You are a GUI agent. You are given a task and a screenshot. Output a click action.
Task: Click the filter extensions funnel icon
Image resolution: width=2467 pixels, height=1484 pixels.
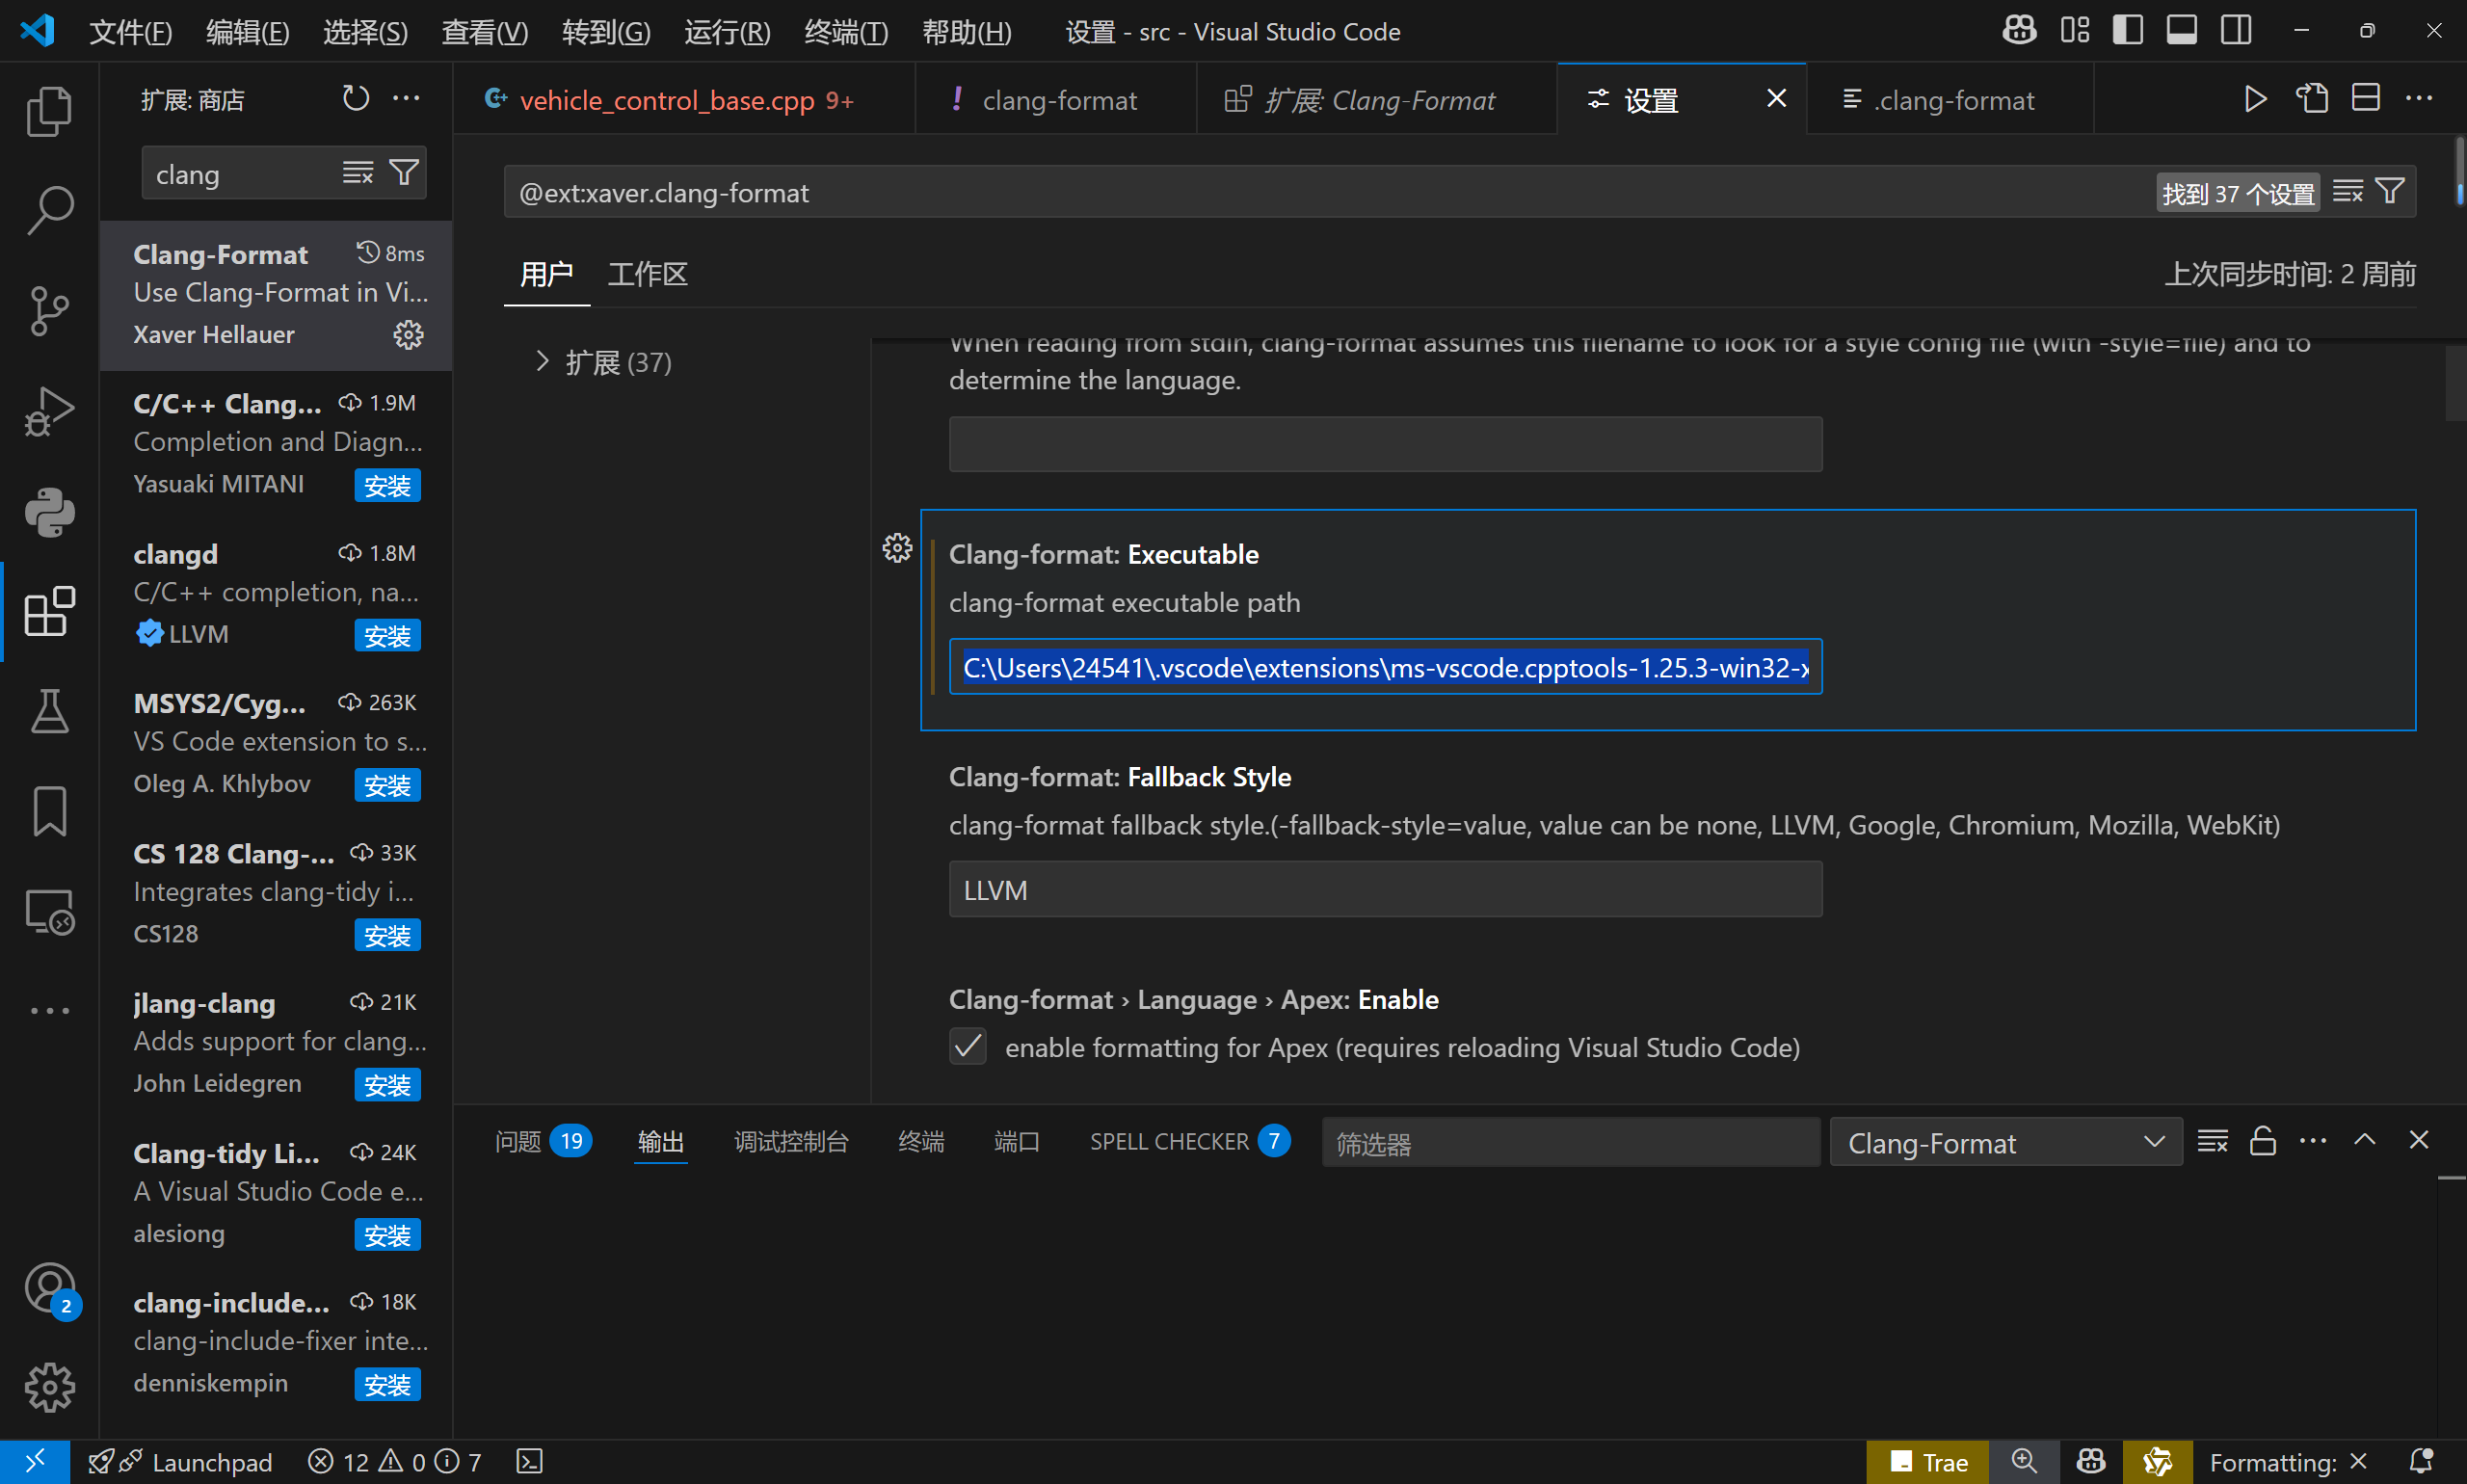[404, 173]
